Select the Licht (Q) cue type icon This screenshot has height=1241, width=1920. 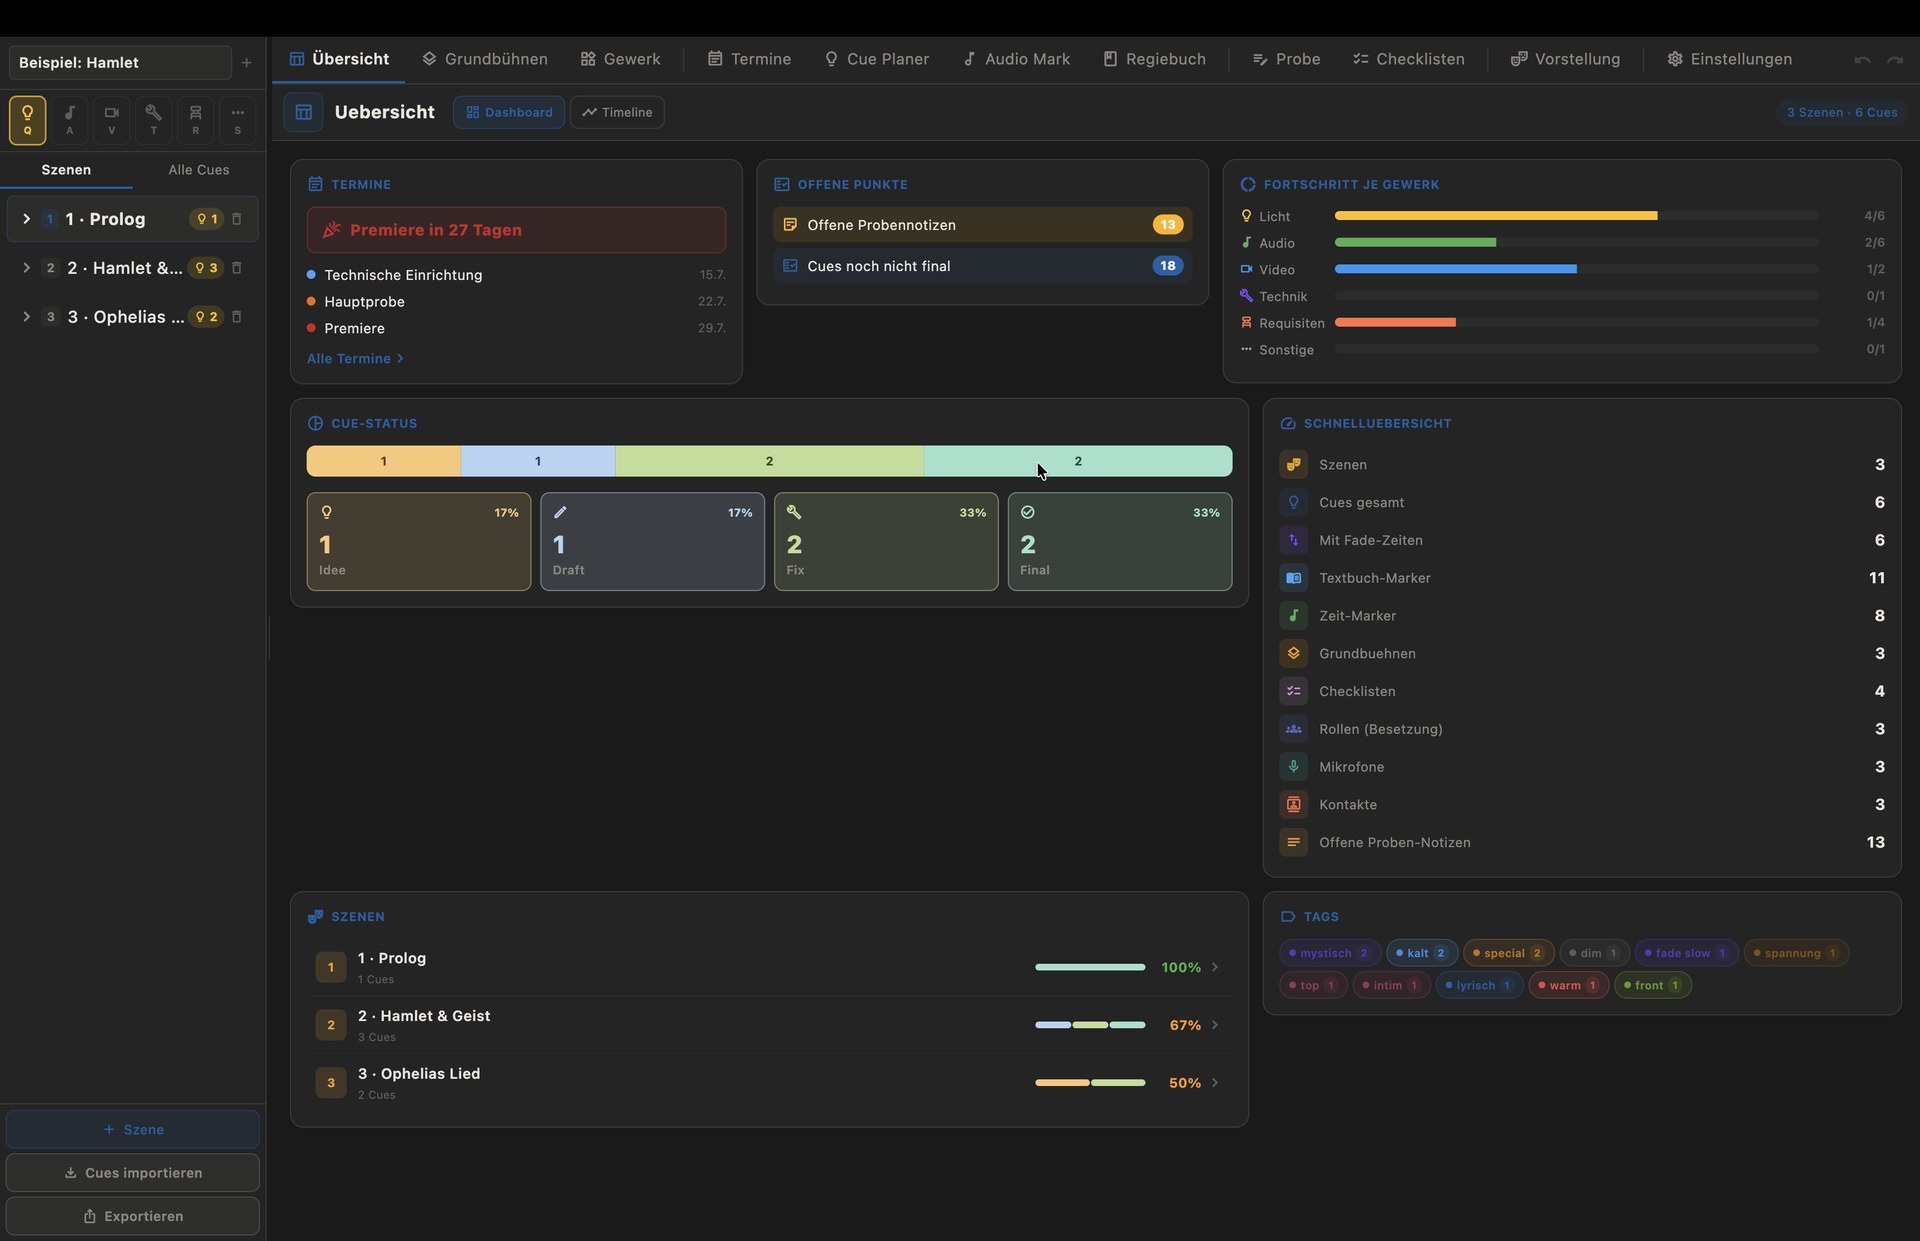[28, 119]
